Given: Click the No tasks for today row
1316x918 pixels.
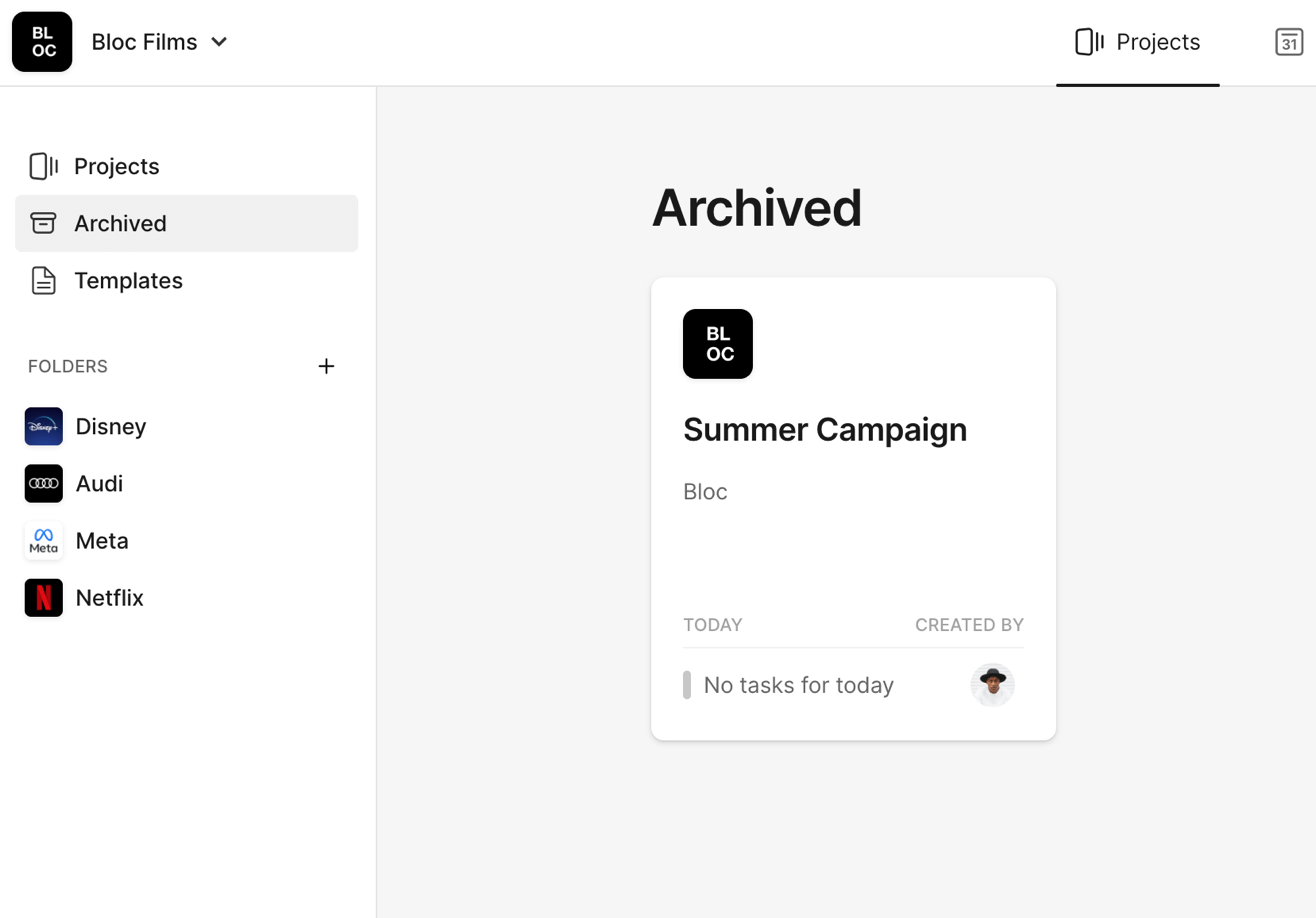Looking at the screenshot, I should click(798, 685).
